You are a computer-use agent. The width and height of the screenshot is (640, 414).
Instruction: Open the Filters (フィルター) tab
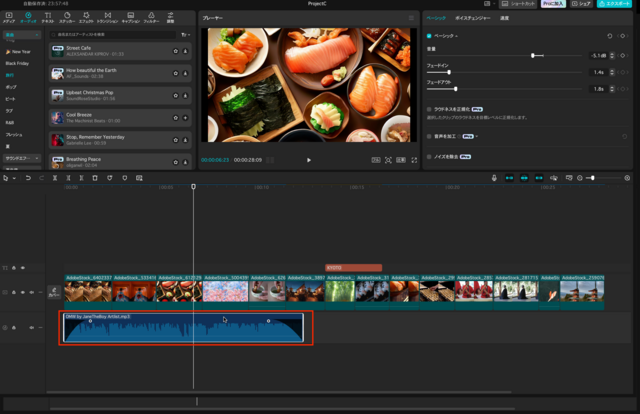(x=151, y=18)
